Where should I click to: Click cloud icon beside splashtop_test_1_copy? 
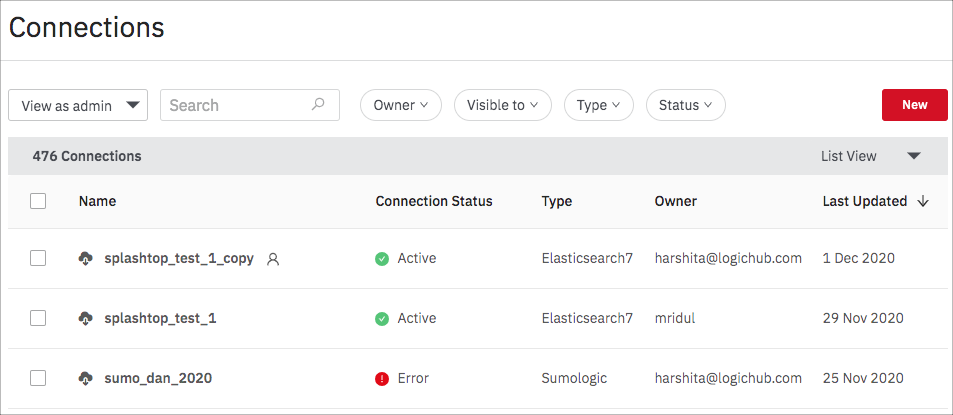point(86,259)
